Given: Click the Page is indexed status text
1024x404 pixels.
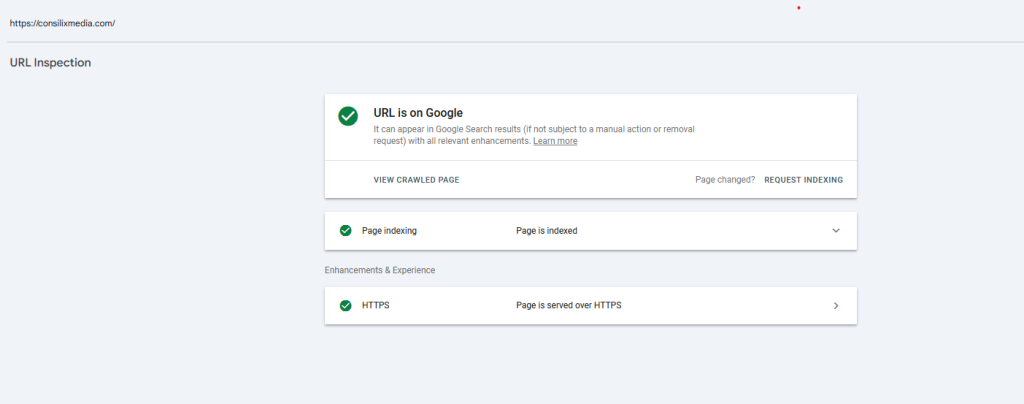Looking at the screenshot, I should point(546,230).
